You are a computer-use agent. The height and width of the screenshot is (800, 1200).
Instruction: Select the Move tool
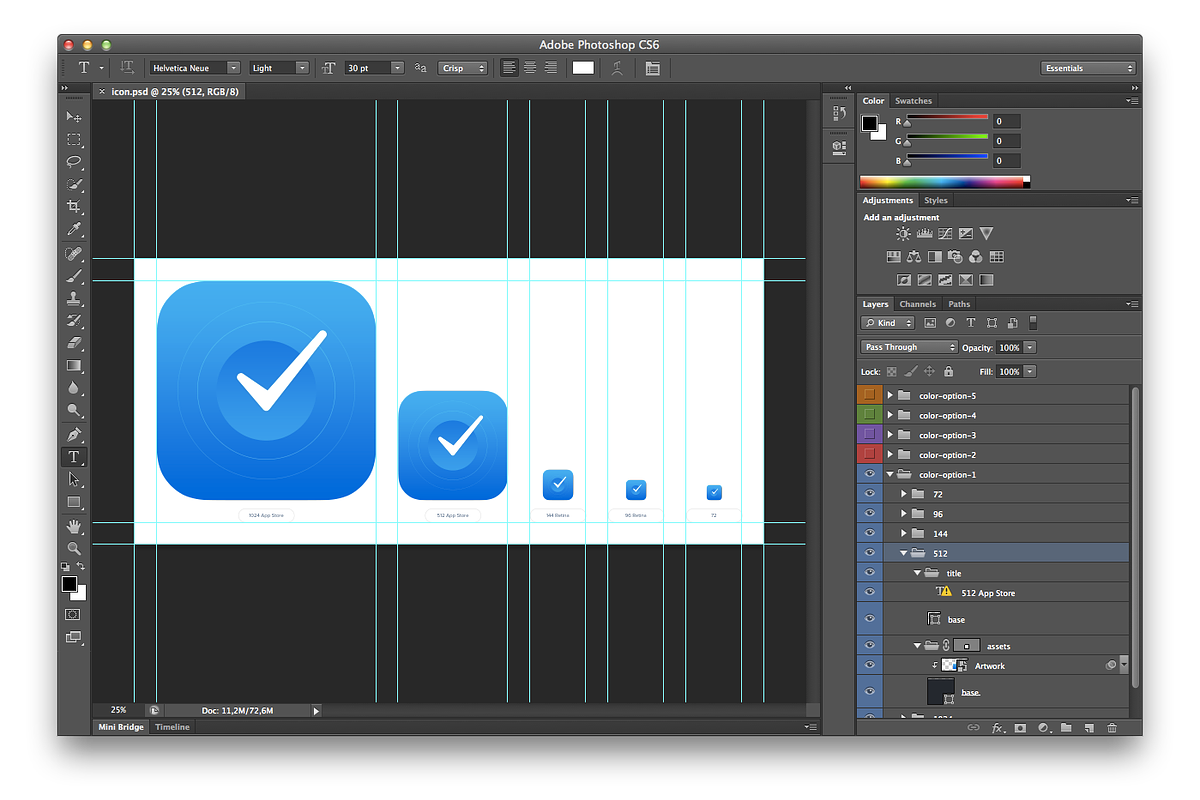tap(74, 117)
